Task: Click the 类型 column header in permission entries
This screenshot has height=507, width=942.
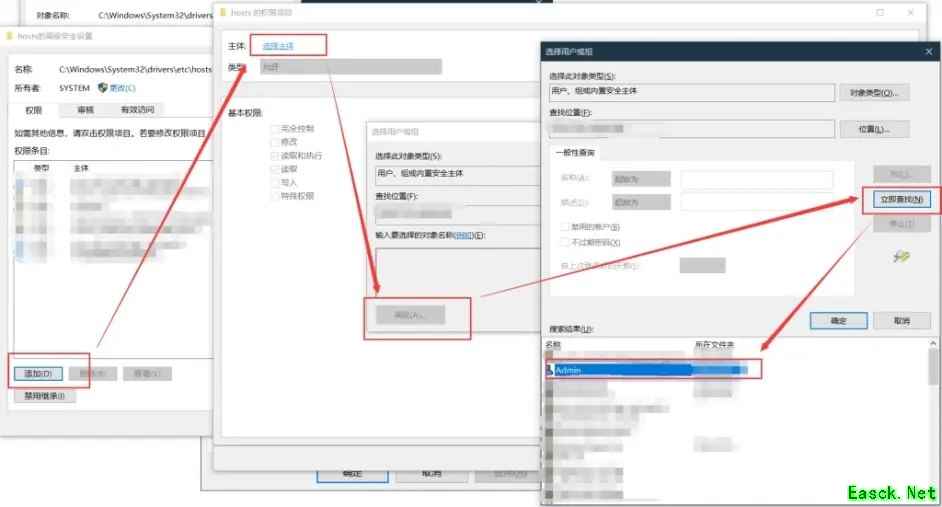Action: (41, 168)
